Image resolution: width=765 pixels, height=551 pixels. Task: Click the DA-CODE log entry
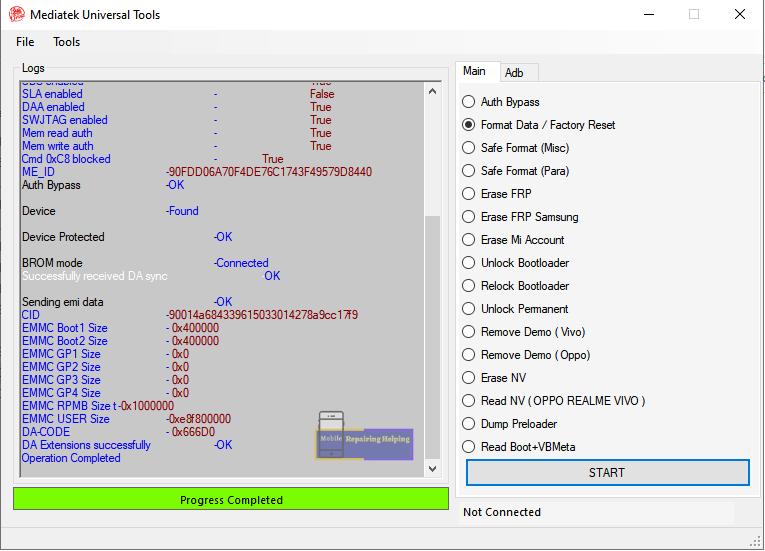(x=118, y=432)
